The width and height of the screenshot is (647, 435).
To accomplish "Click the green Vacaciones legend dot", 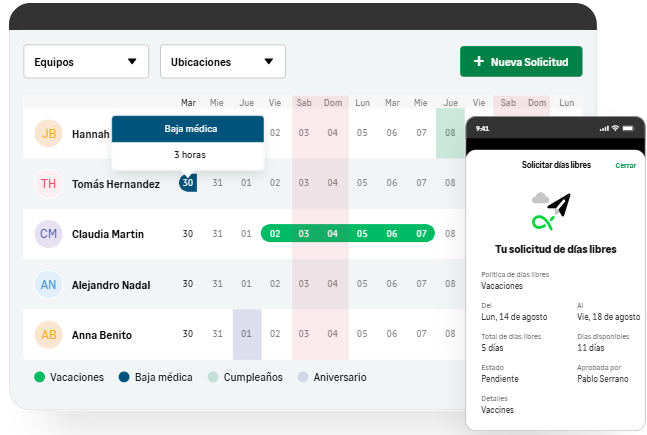I will 39,378.
